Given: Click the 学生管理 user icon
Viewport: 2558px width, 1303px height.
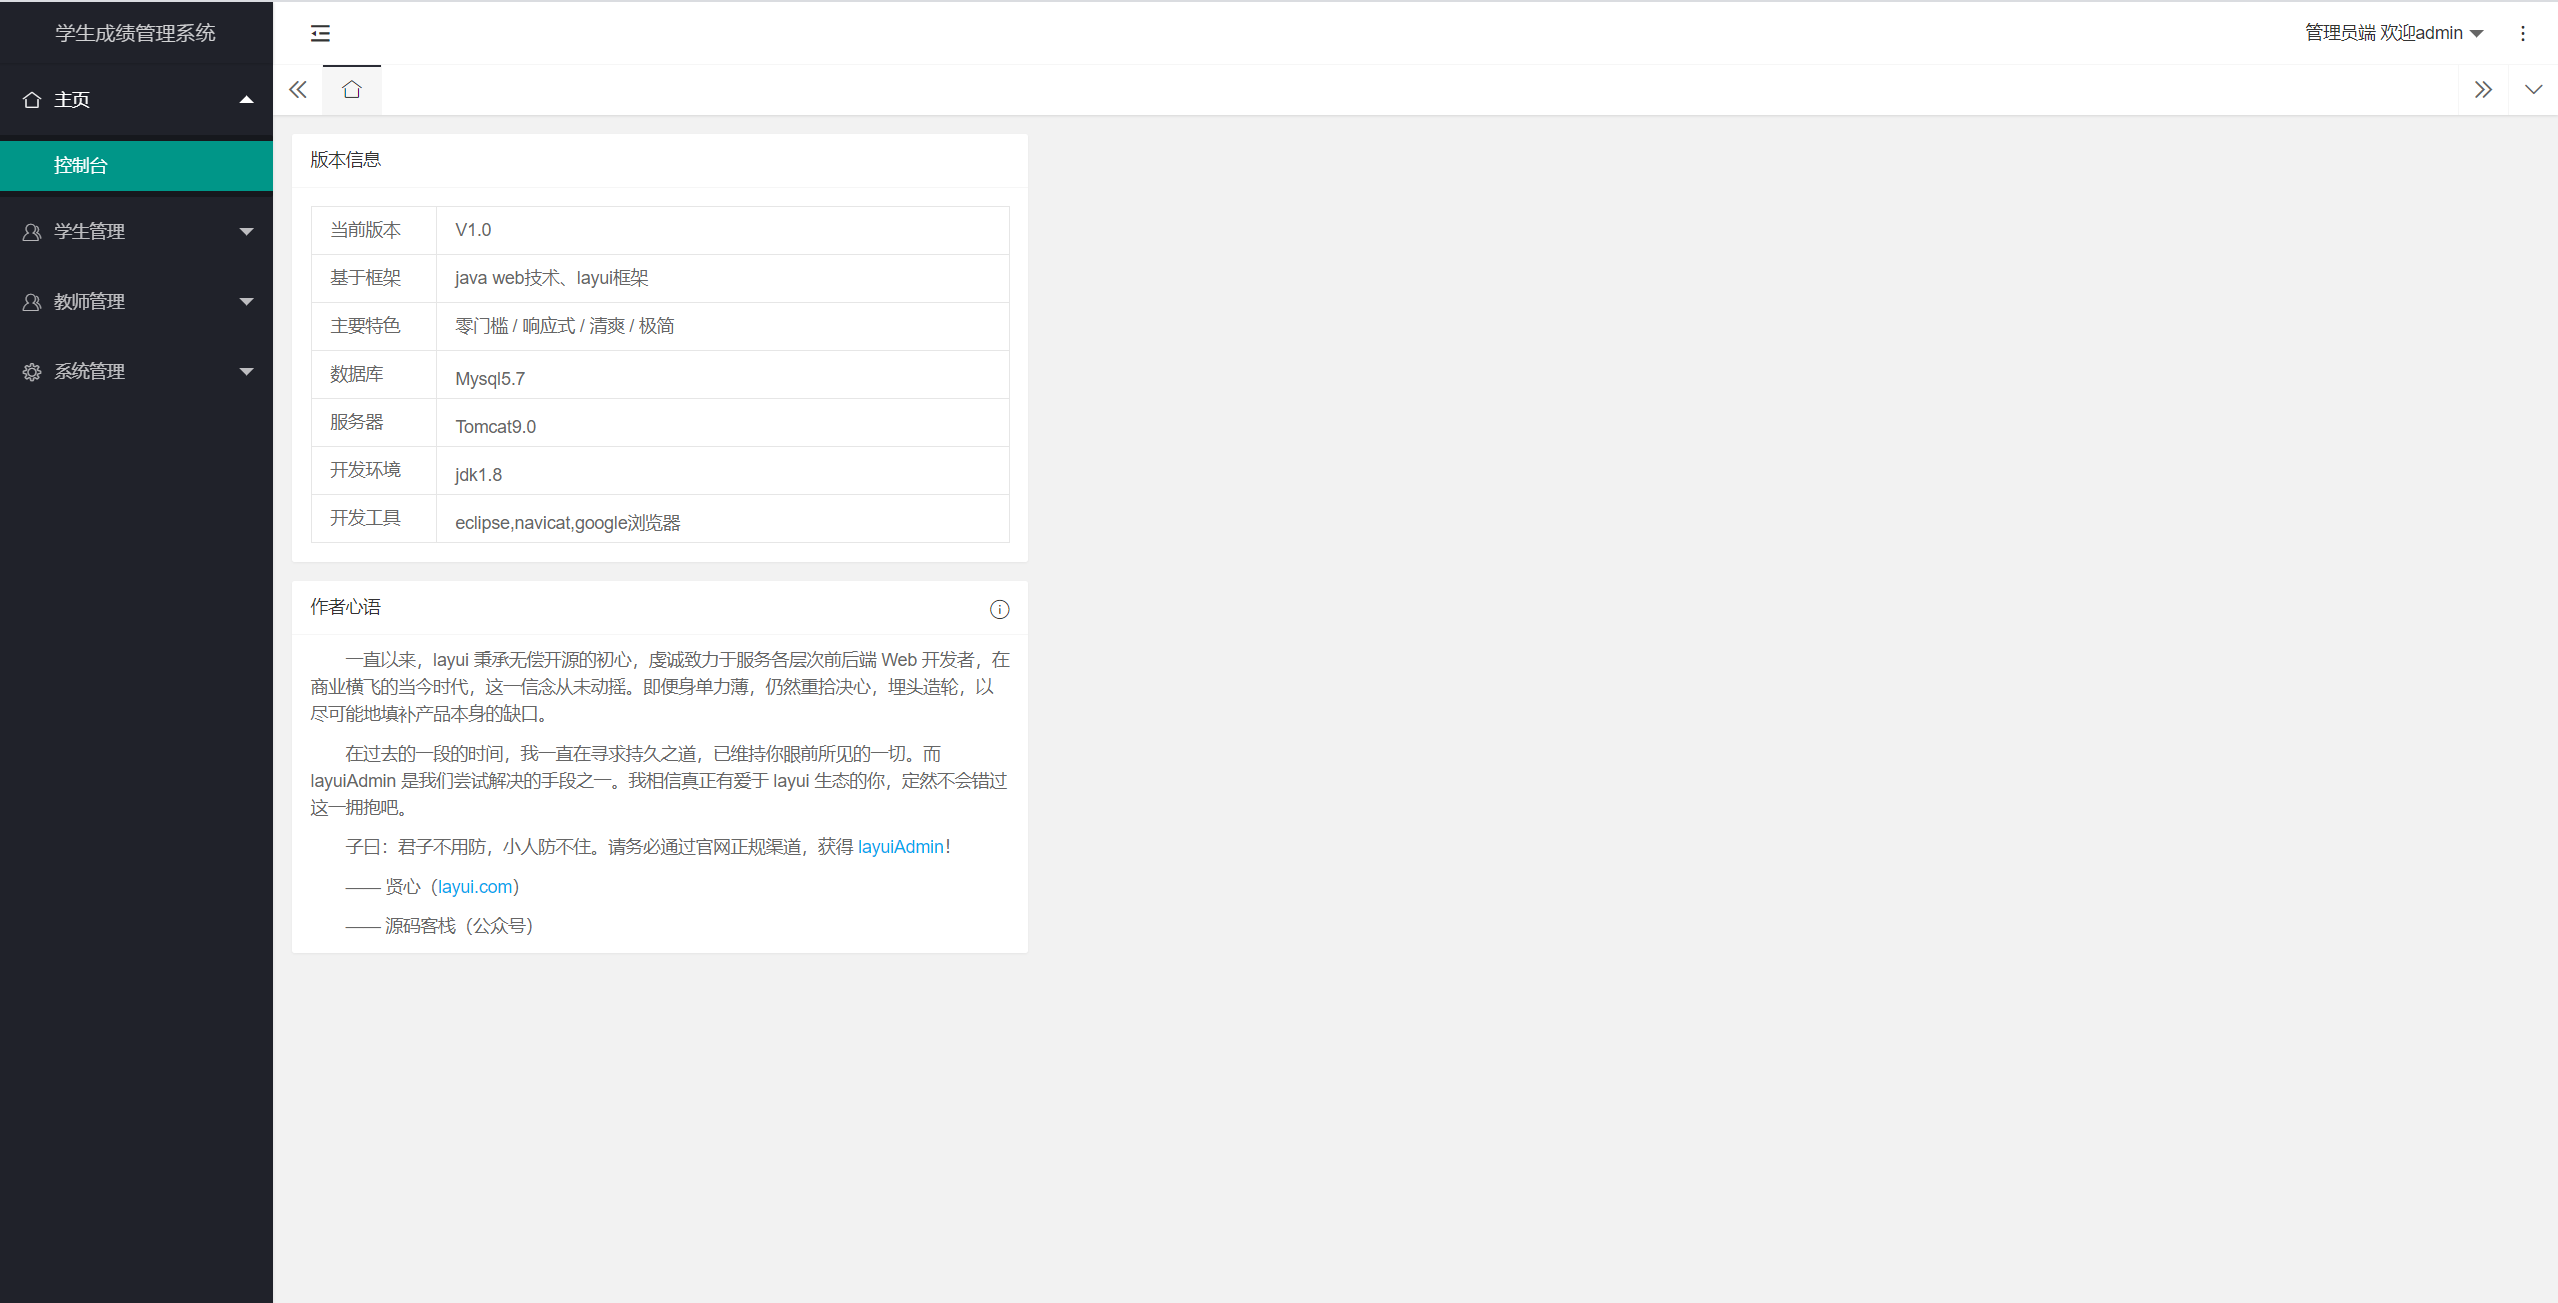Looking at the screenshot, I should click(x=32, y=232).
